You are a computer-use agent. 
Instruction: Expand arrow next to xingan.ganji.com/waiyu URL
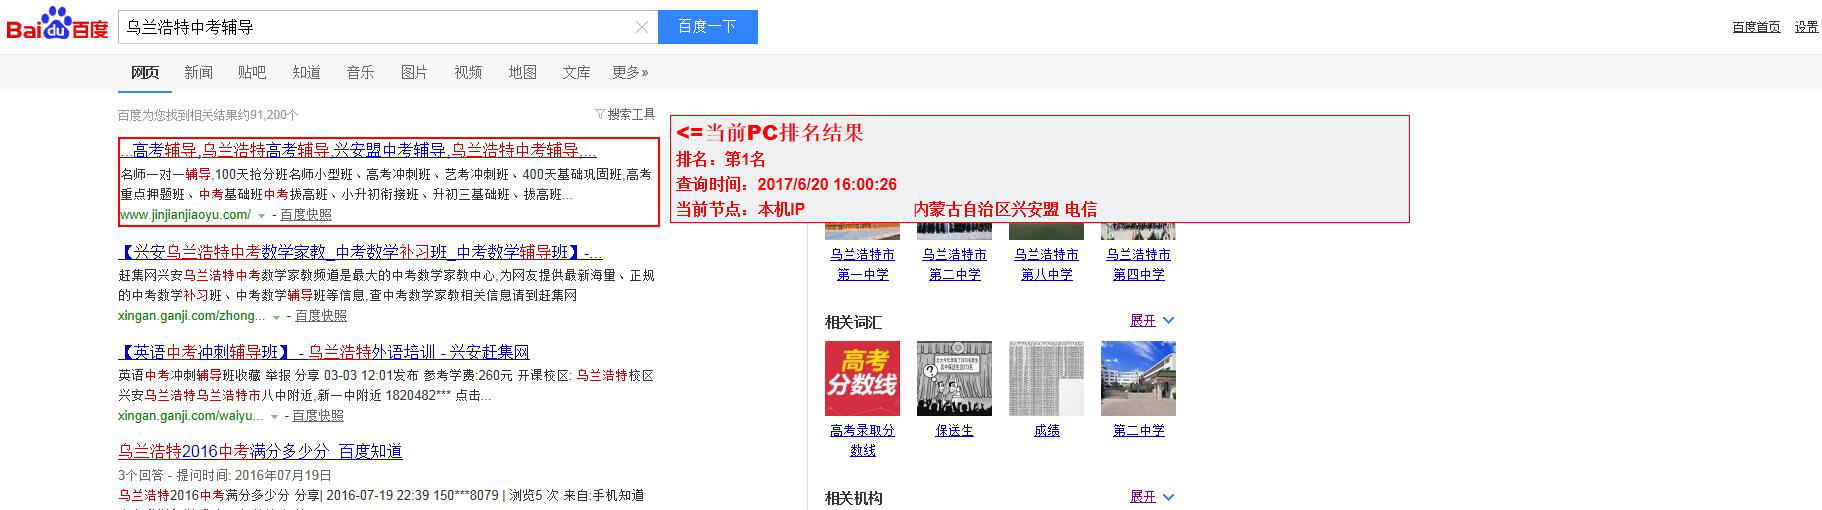point(274,416)
